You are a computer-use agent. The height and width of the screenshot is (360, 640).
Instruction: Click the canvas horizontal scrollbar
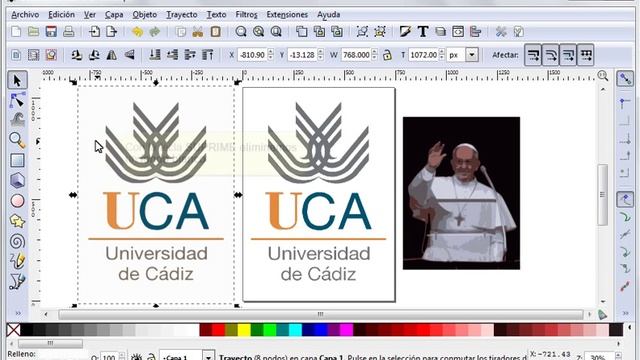320,314
